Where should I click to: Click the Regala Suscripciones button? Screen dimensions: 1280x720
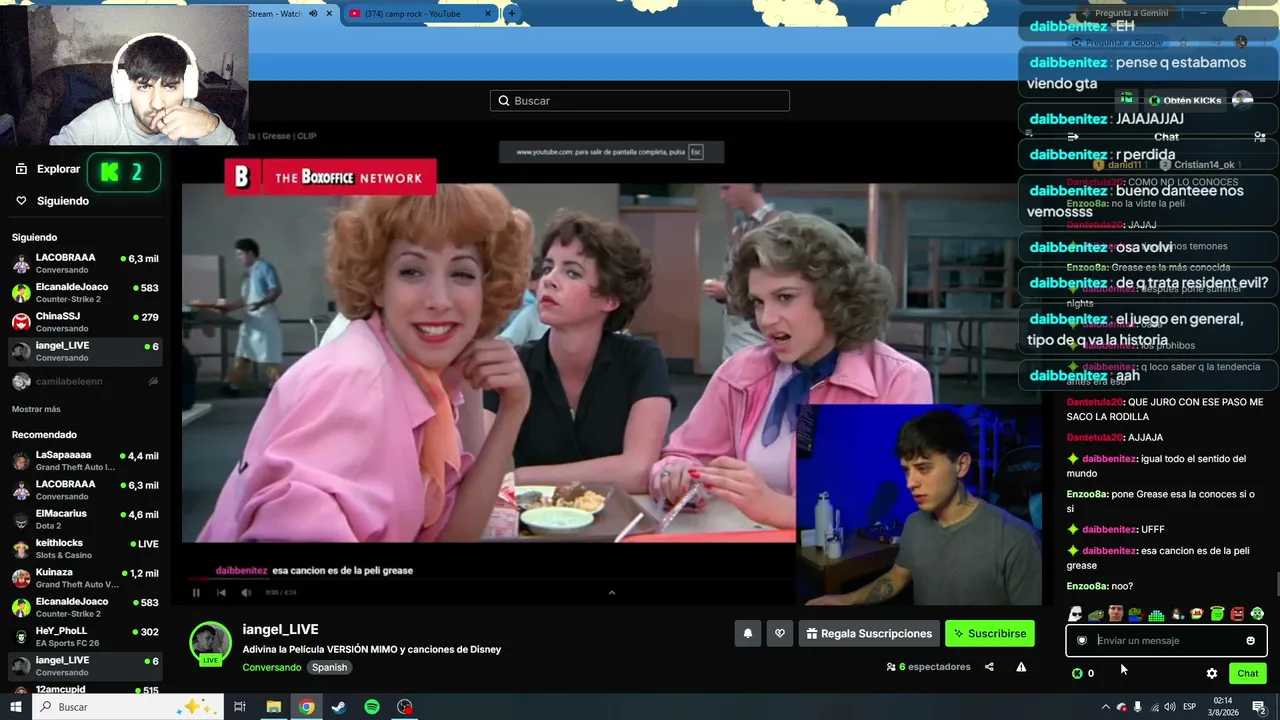[x=868, y=633]
